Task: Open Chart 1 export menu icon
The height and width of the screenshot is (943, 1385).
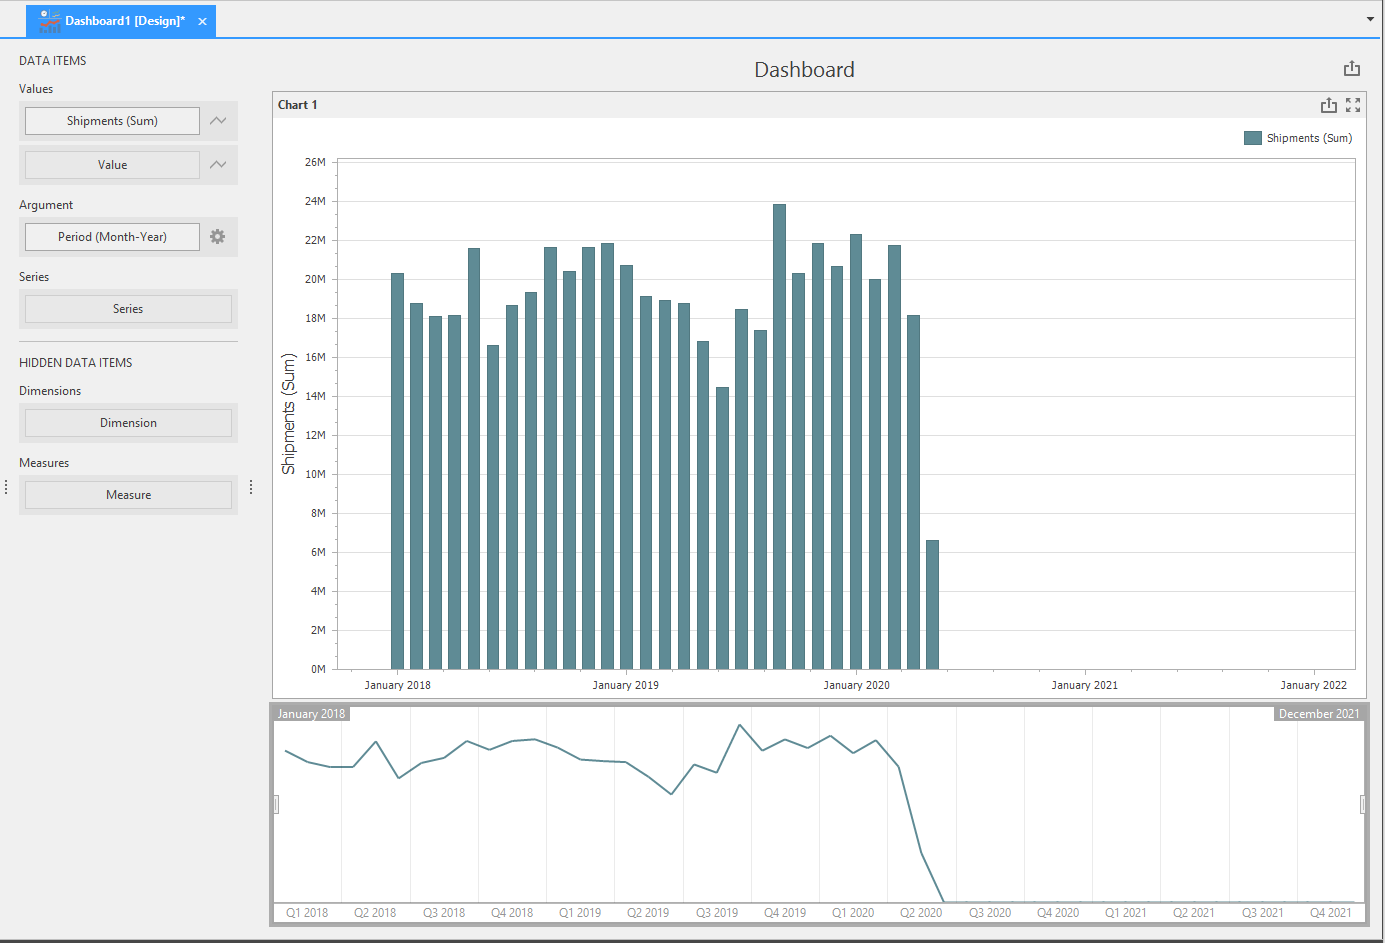Action: coord(1329,105)
